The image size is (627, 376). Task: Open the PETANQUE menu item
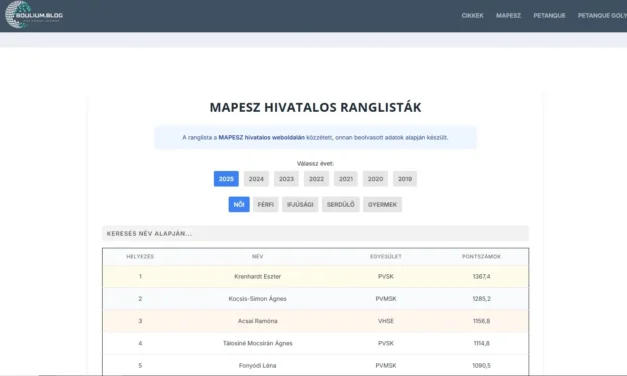point(549,16)
